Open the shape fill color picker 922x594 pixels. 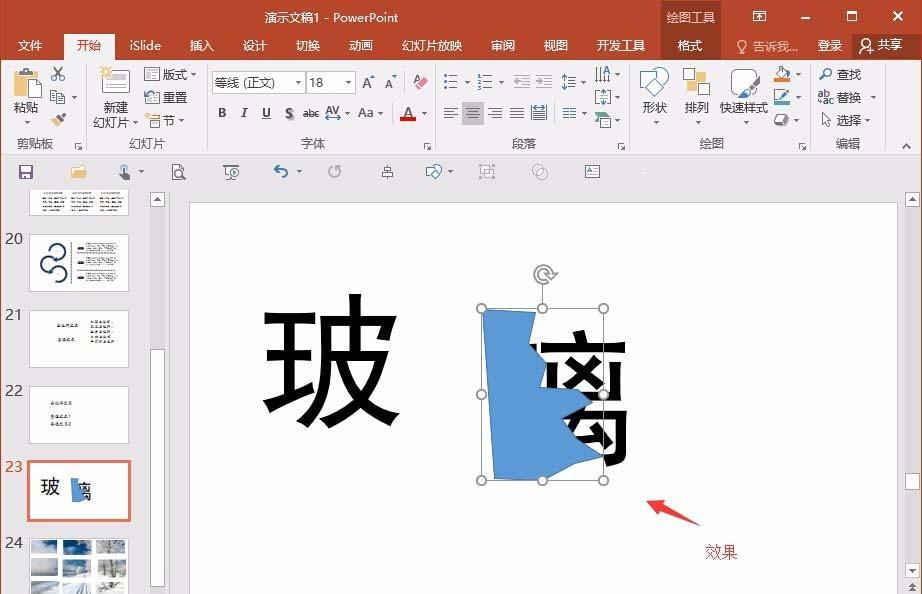point(783,74)
